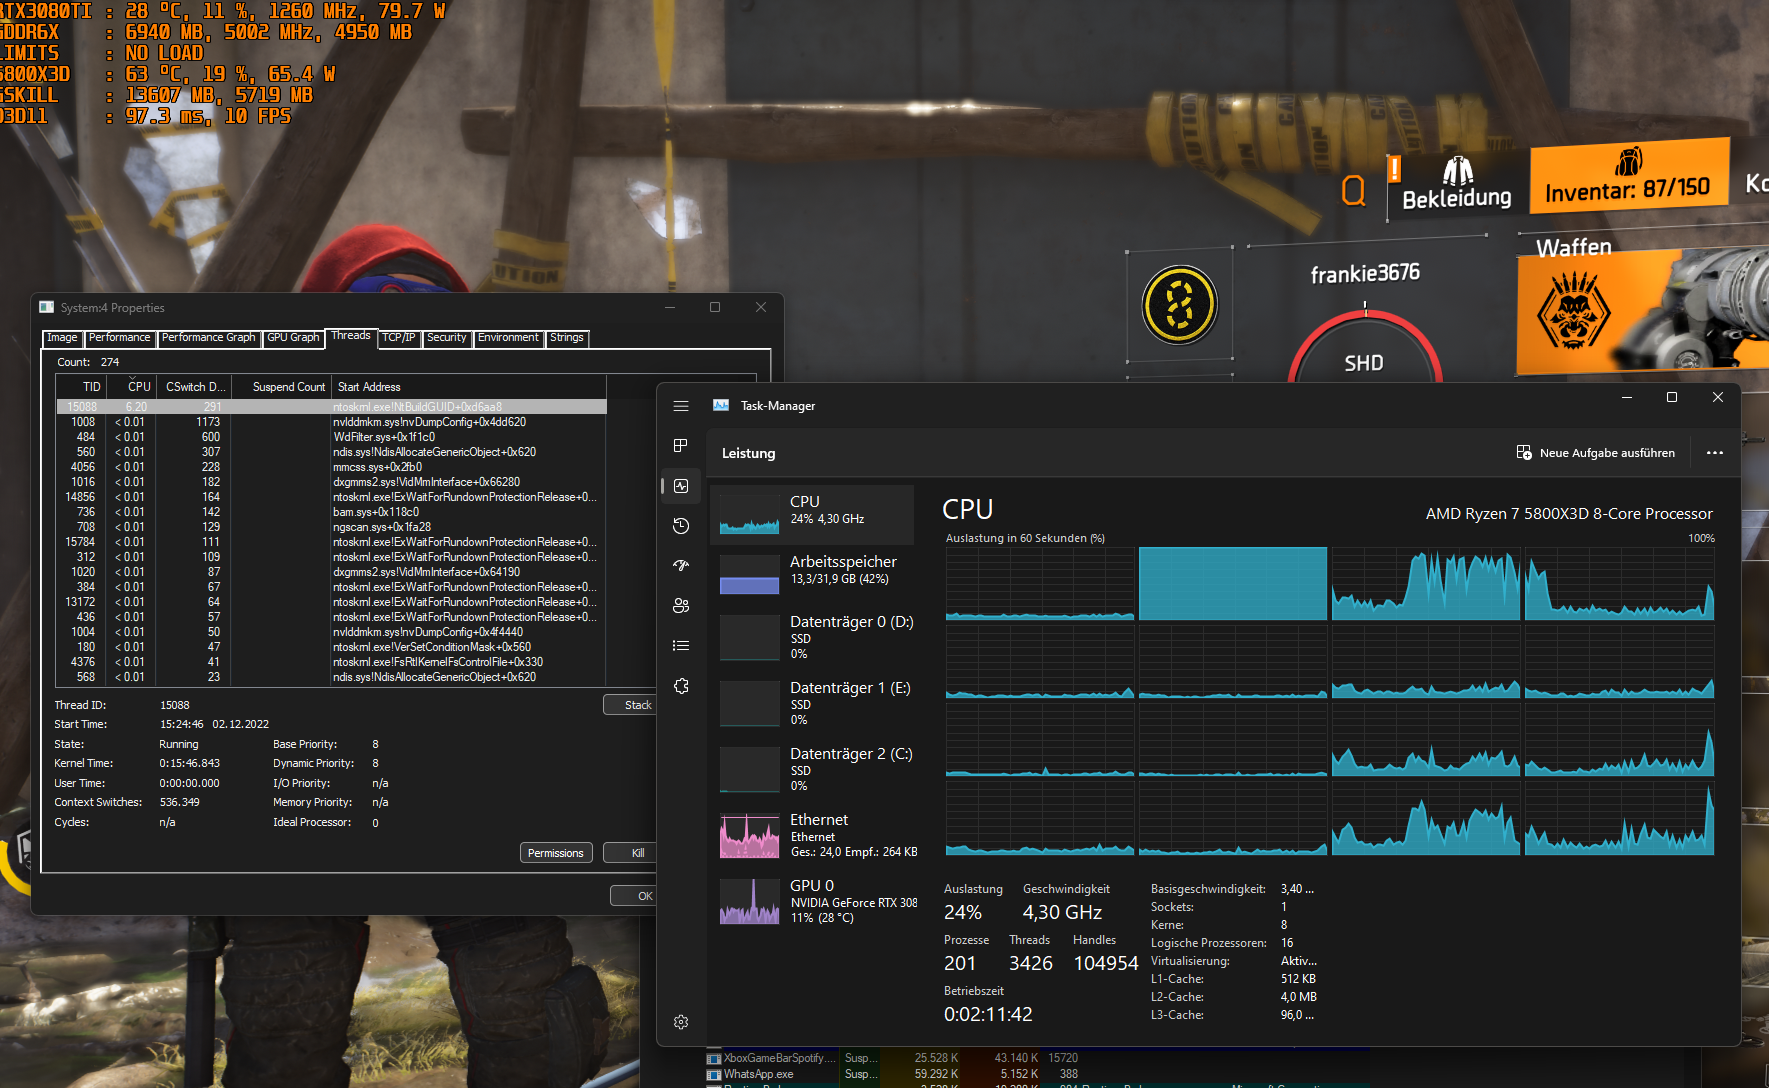Screen dimensions: 1769x1088
Task: Sort threads by CPU column header
Action: 131,387
